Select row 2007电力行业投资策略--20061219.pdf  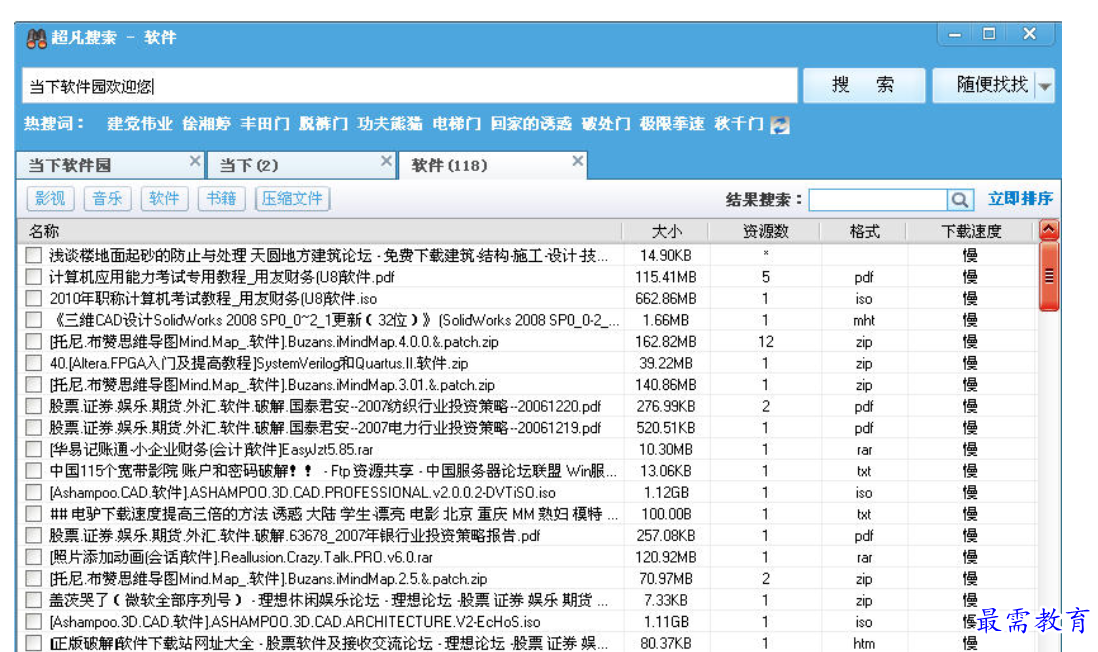pos(528,428)
